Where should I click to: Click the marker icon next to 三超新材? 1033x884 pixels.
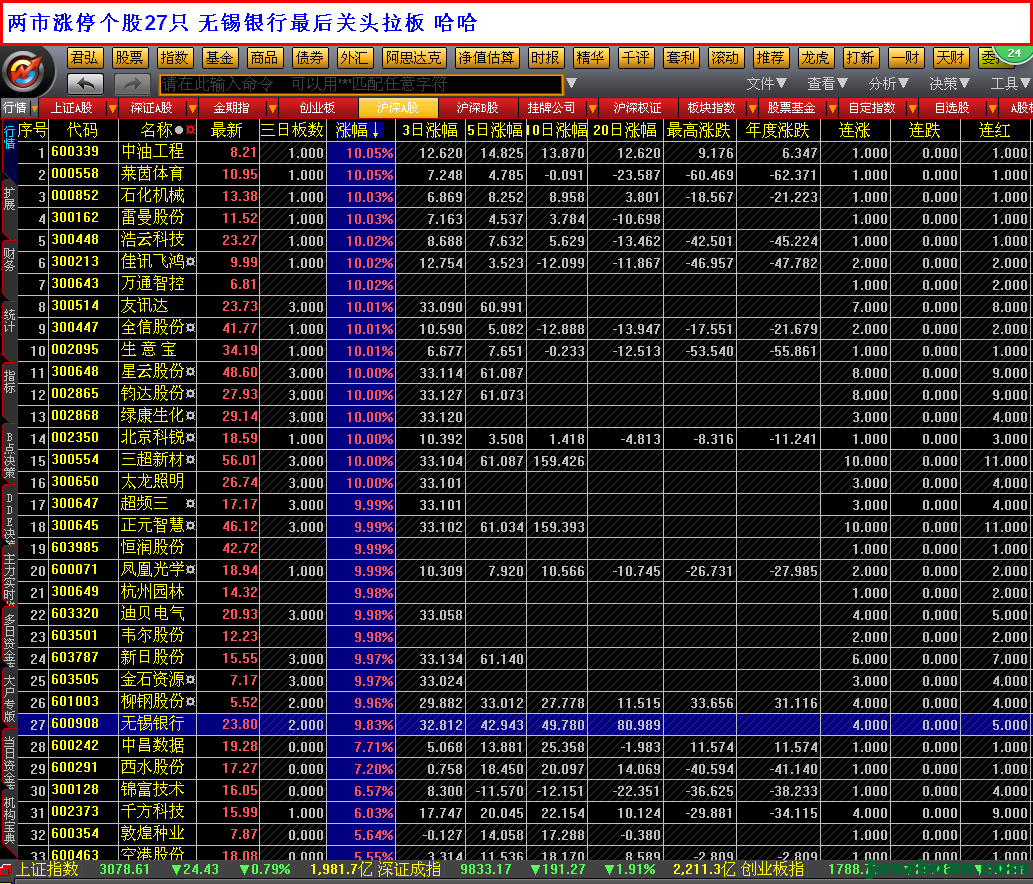click(x=190, y=459)
